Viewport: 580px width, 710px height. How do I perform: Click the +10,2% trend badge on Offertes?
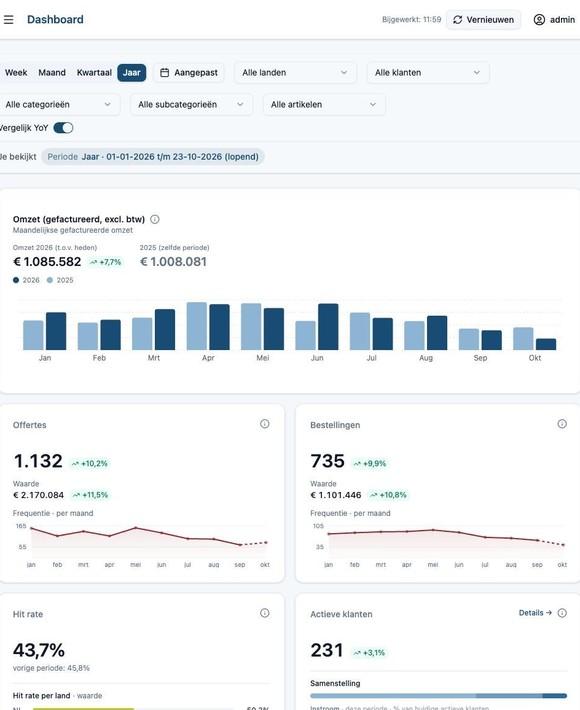90,463
